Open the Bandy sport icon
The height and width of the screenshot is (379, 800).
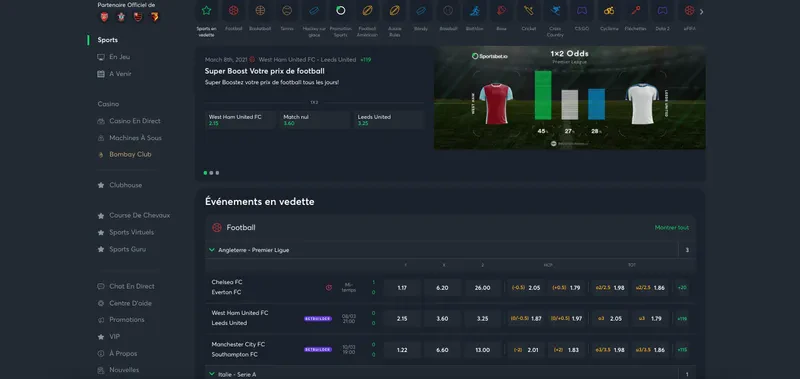421,10
